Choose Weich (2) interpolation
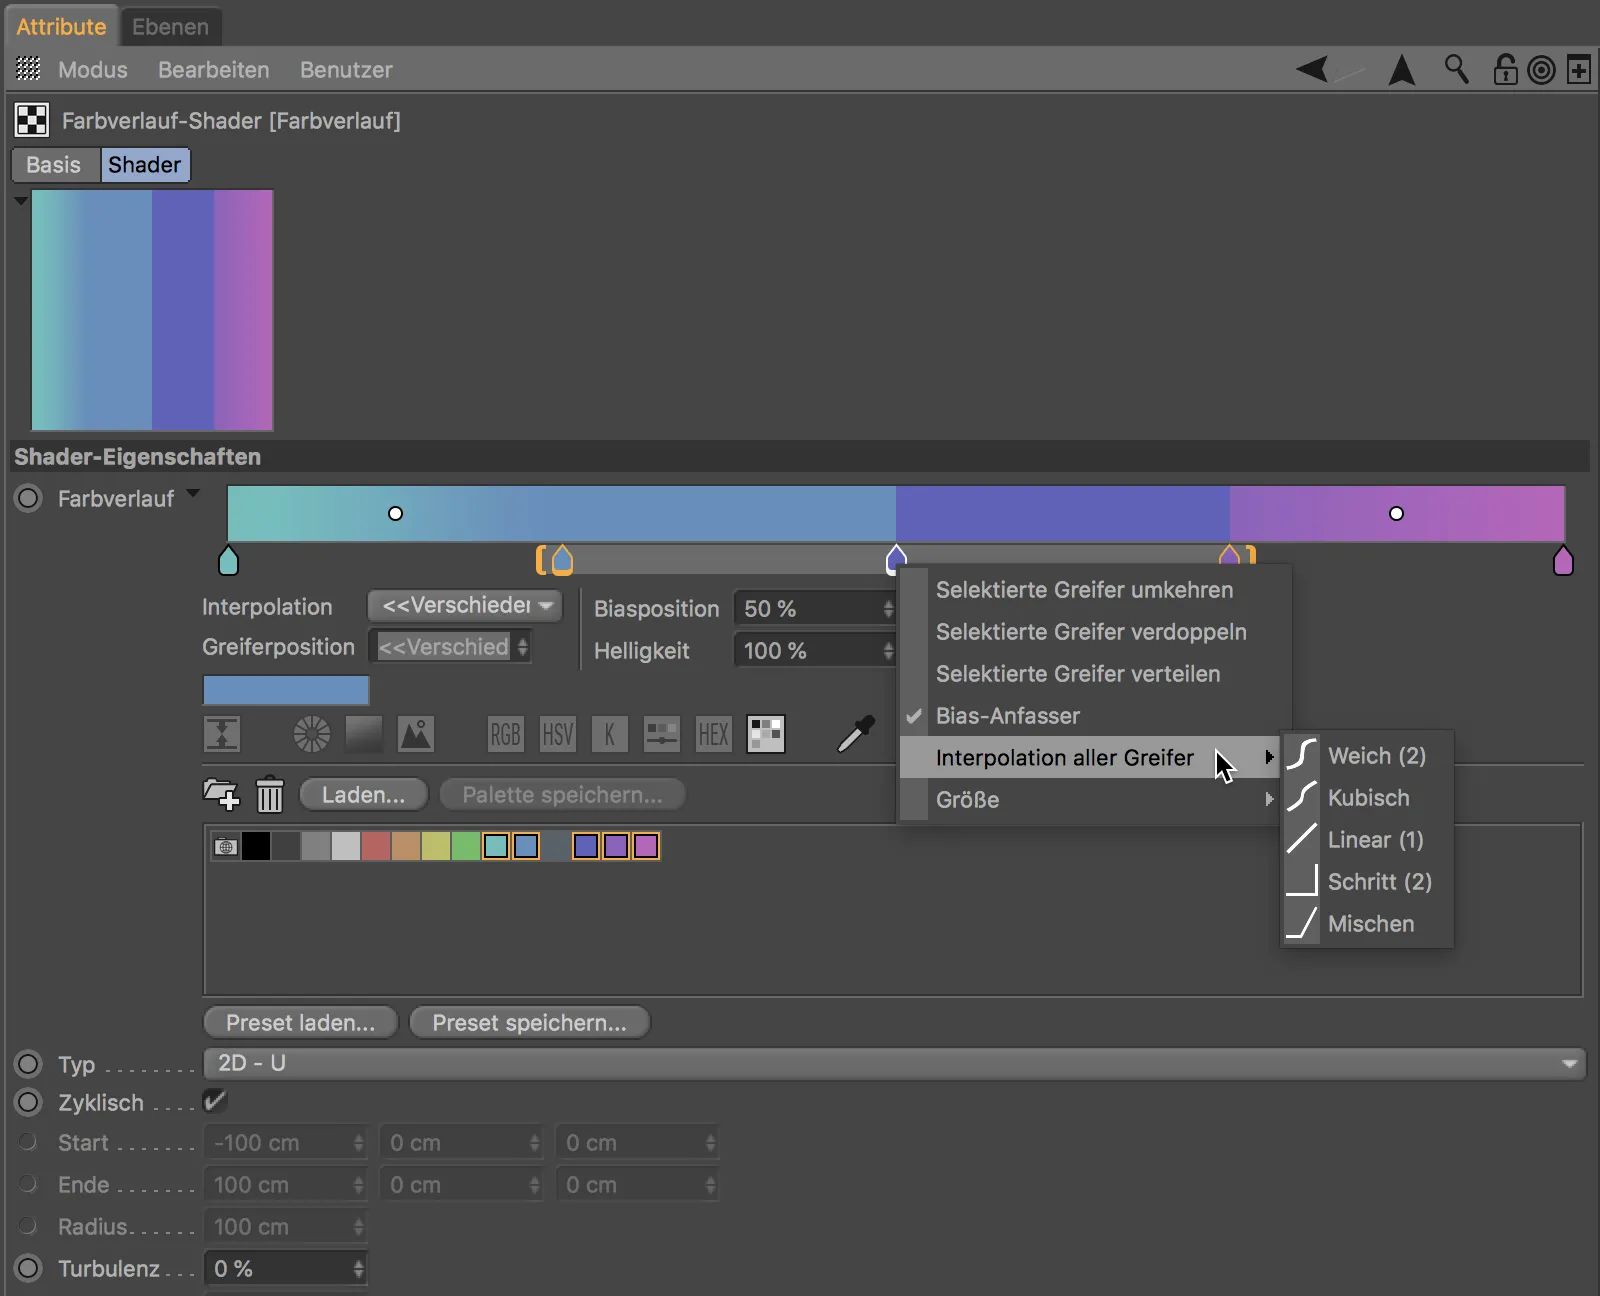The image size is (1600, 1296). (1367, 755)
